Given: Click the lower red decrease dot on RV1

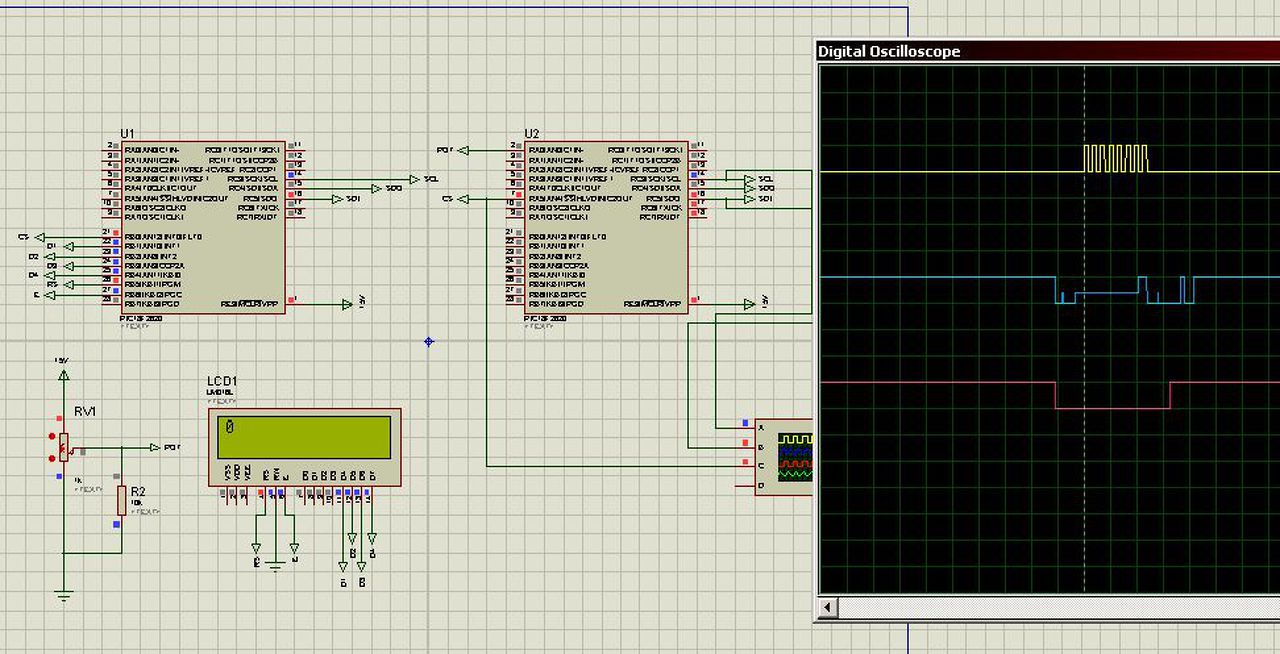Looking at the screenshot, I should point(52,458).
